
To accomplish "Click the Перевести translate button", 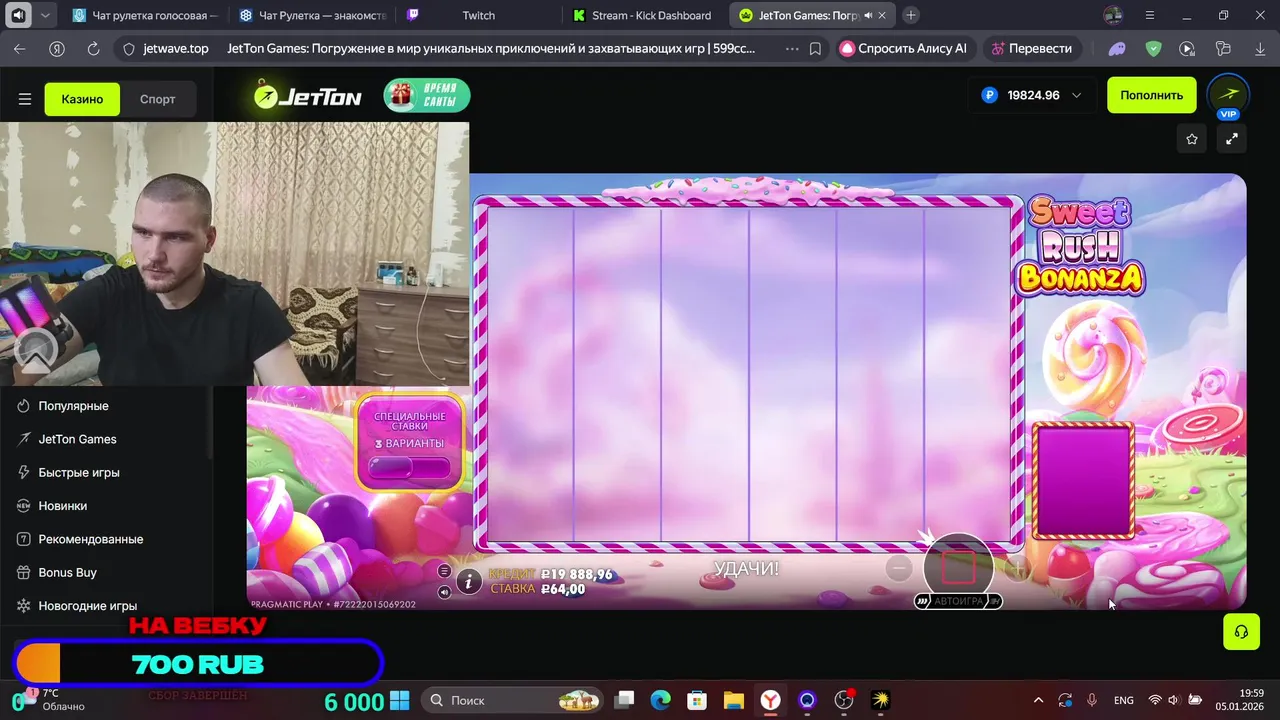I will click(1031, 48).
